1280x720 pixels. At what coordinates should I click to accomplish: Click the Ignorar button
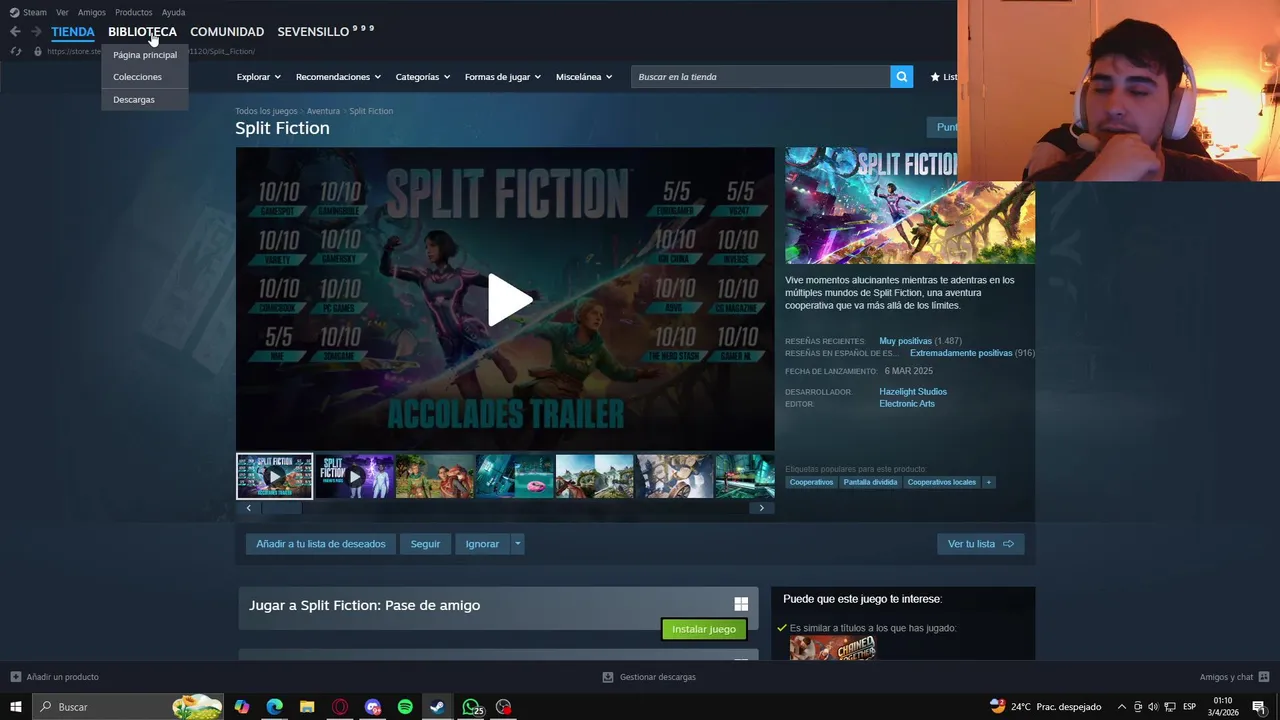tap(482, 544)
